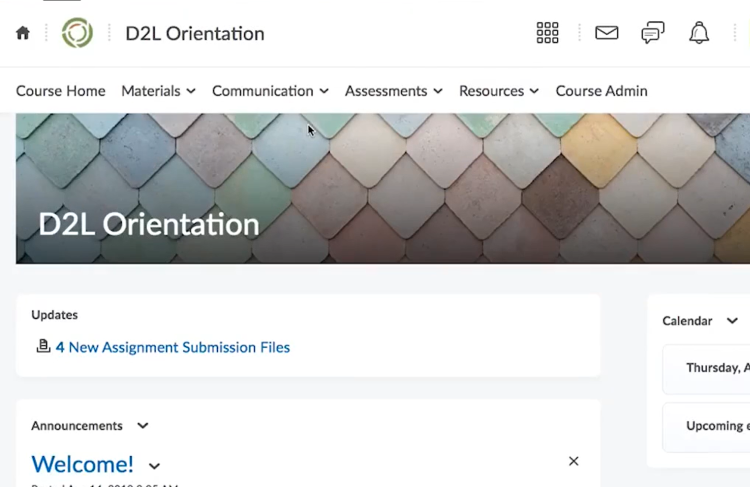750x487 pixels.
Task: Expand Resources dropdown chevron
Action: pyautogui.click(x=534, y=91)
